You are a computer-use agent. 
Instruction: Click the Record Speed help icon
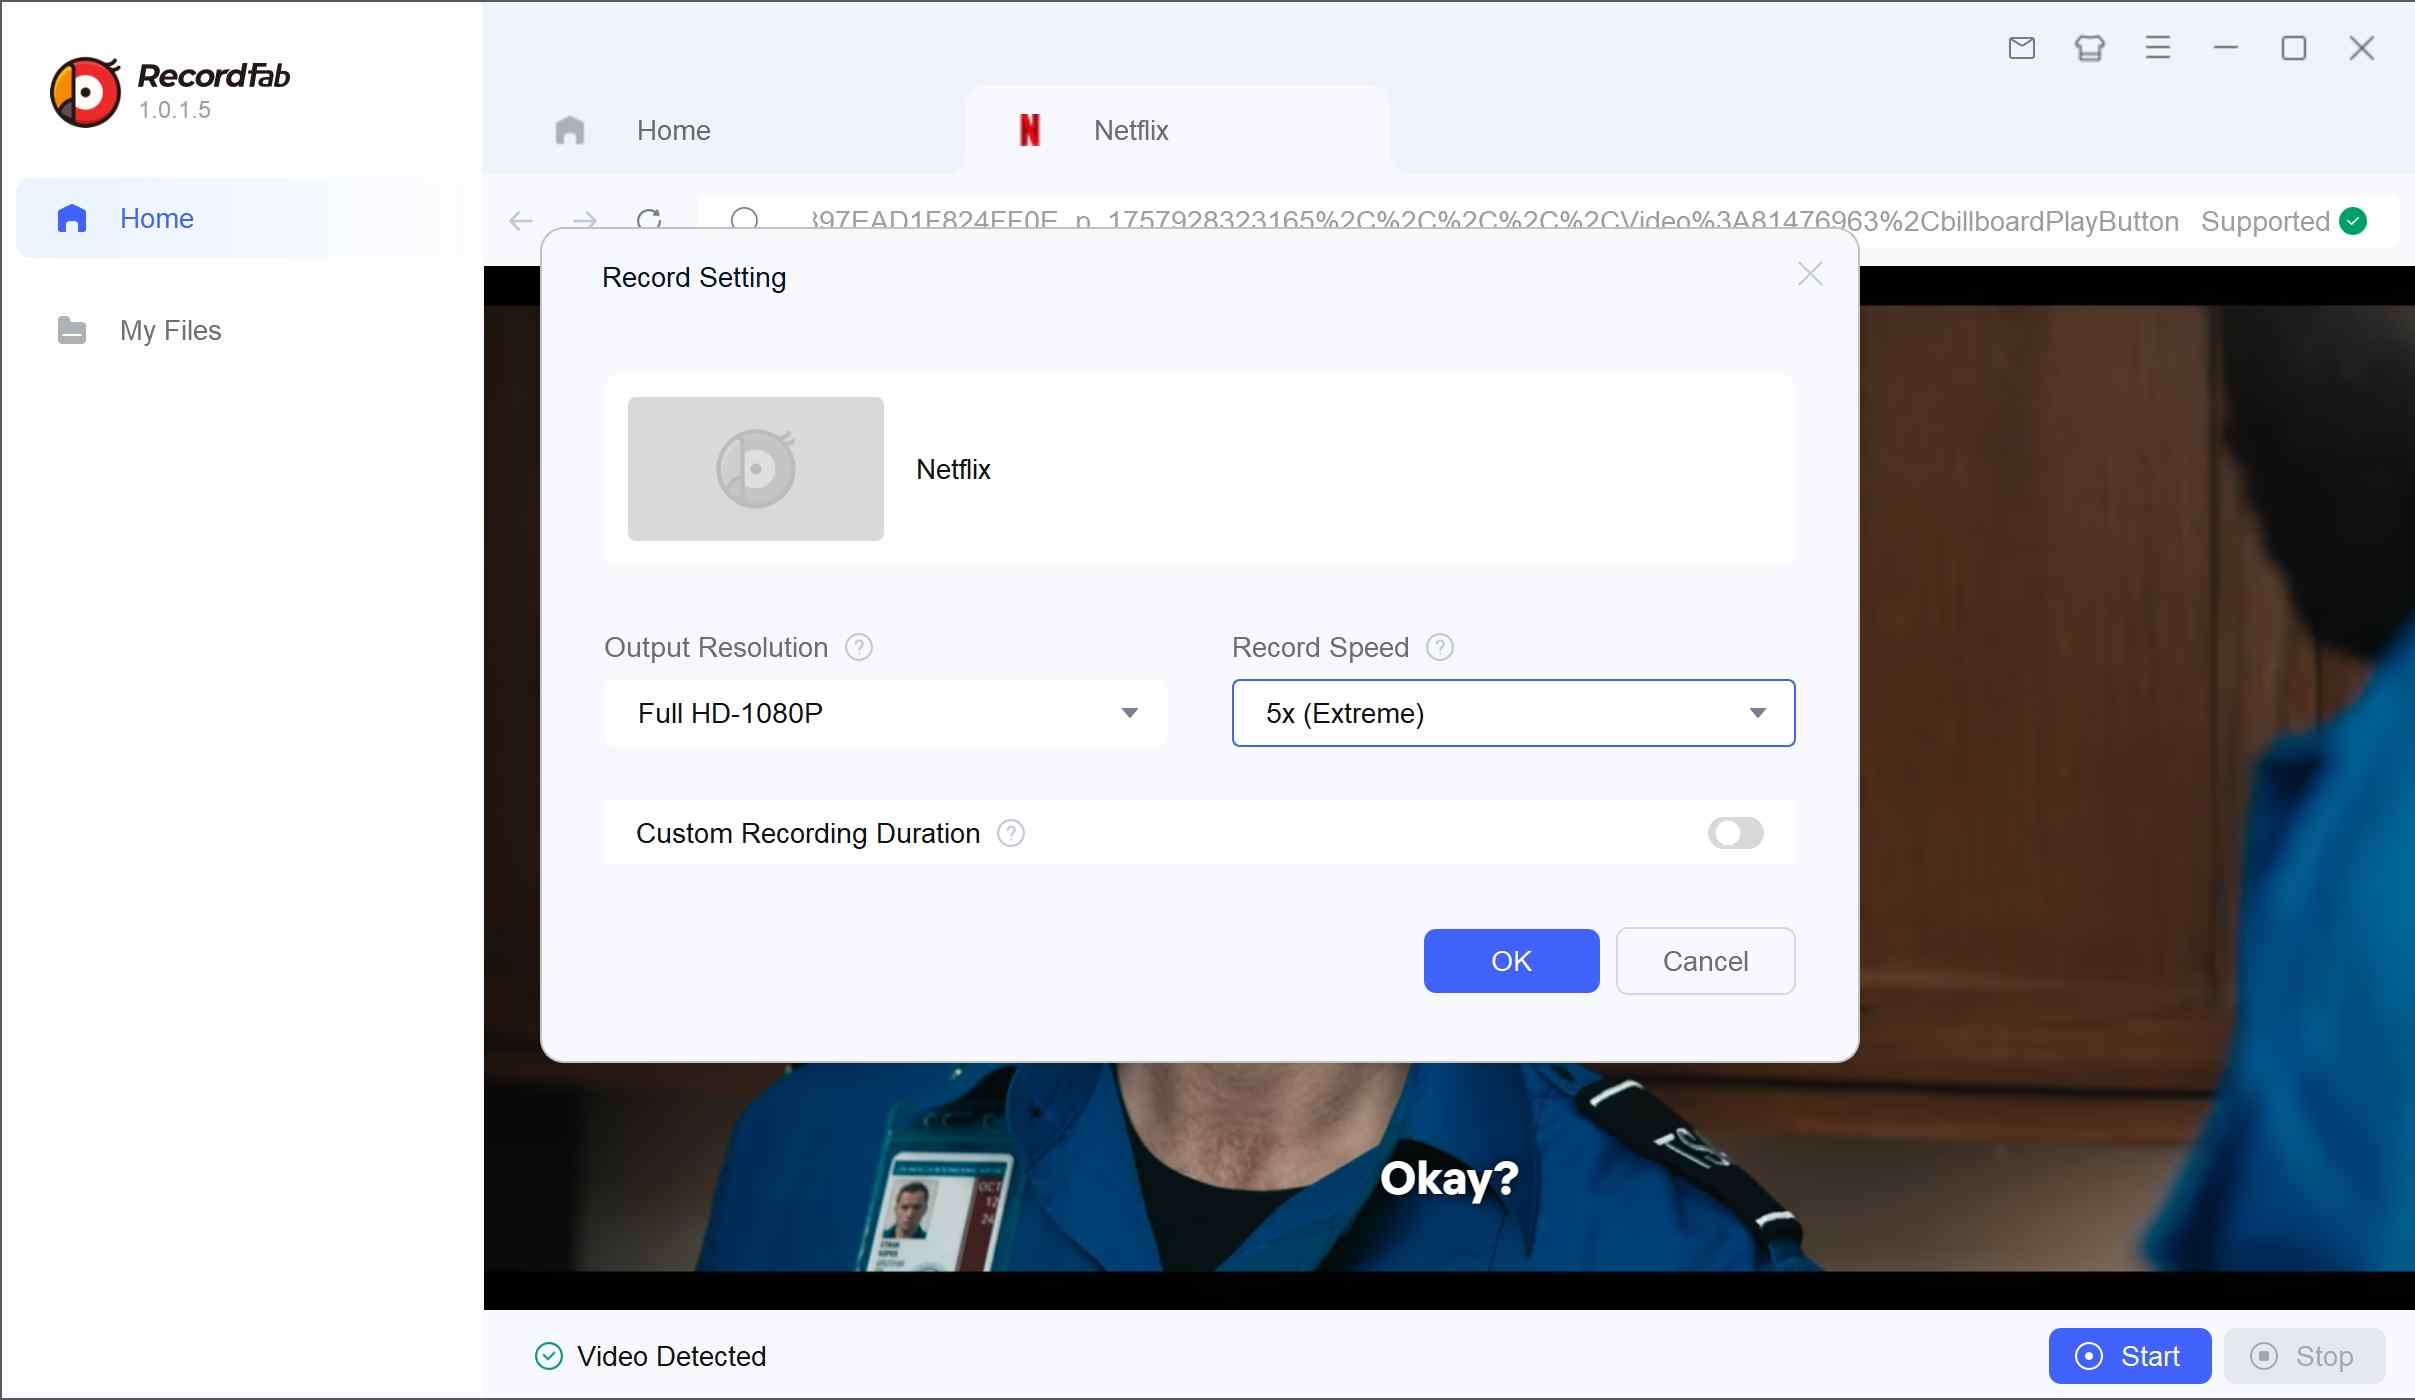point(1439,648)
